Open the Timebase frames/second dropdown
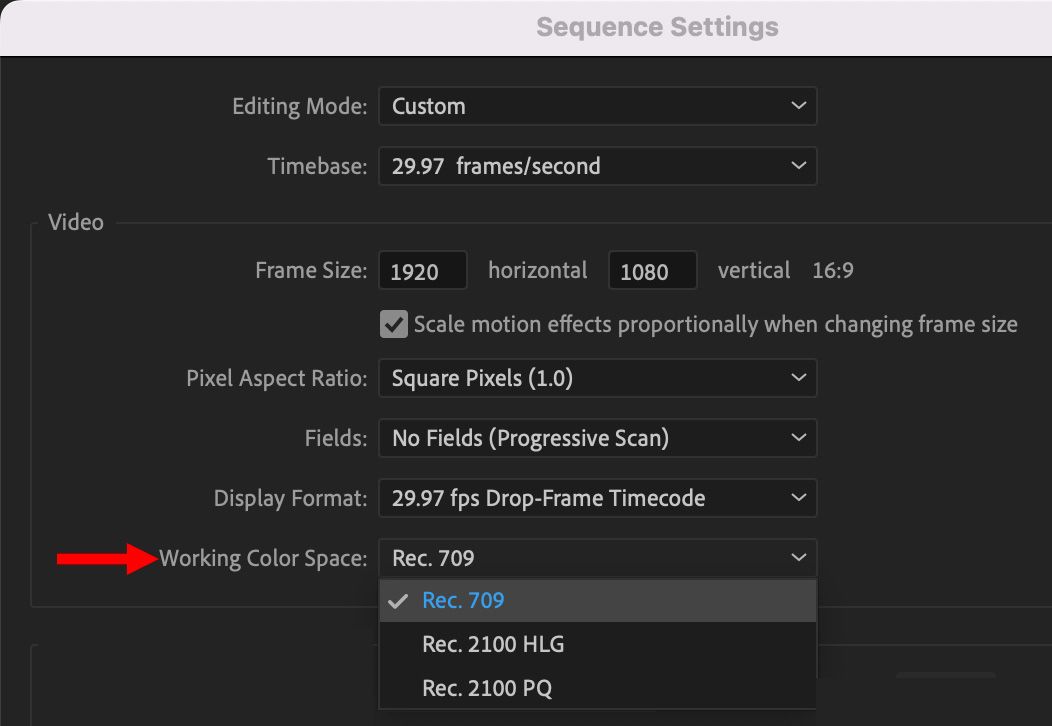The image size is (1052, 726). (x=597, y=166)
